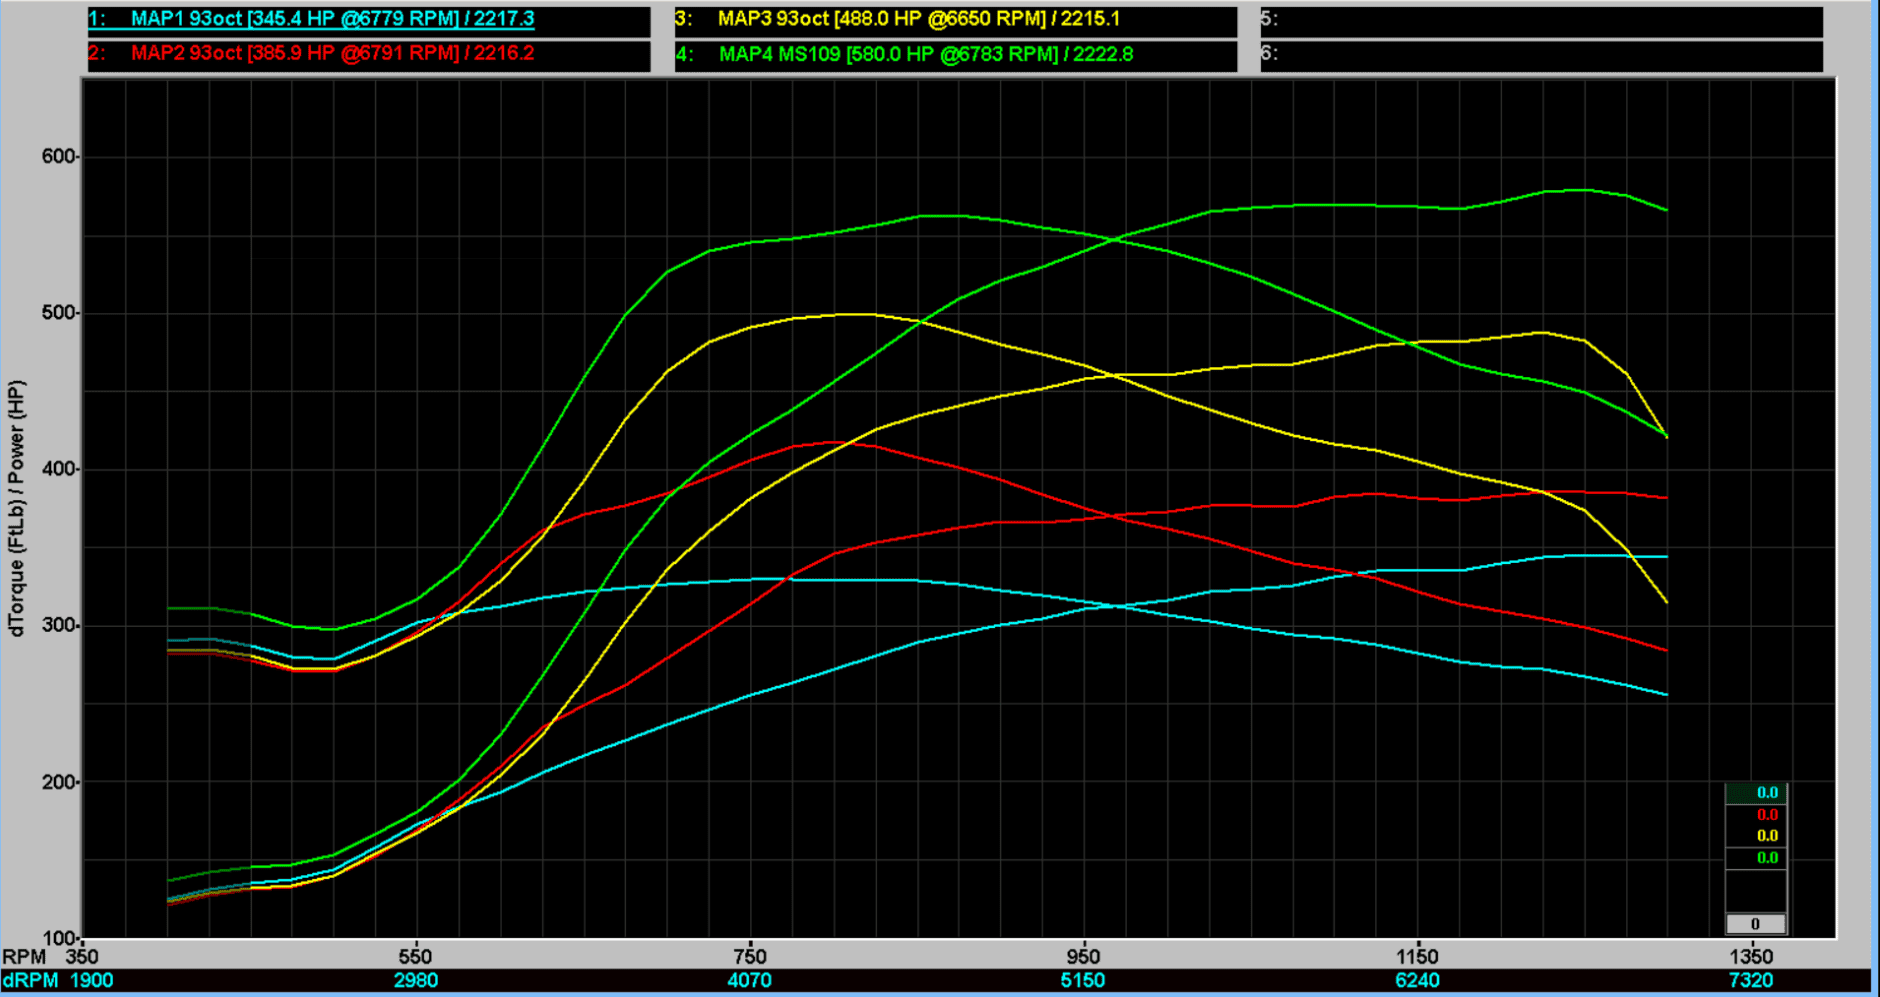Viewport: 1880px width, 997px height.
Task: Click RPM axis value 550
Action: point(415,957)
